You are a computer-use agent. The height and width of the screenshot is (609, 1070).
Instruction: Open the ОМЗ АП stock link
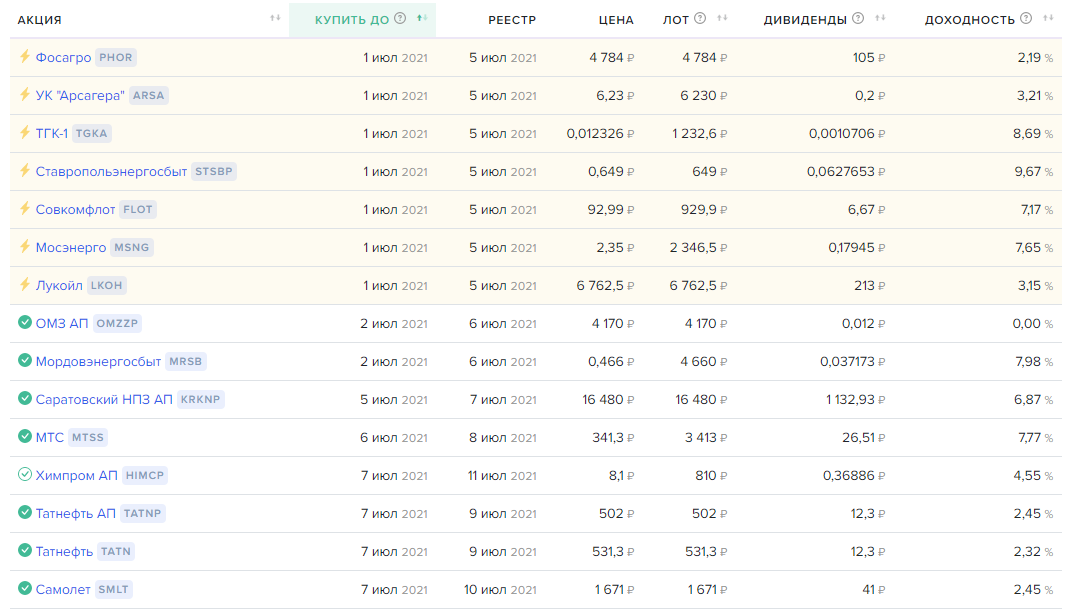61,323
